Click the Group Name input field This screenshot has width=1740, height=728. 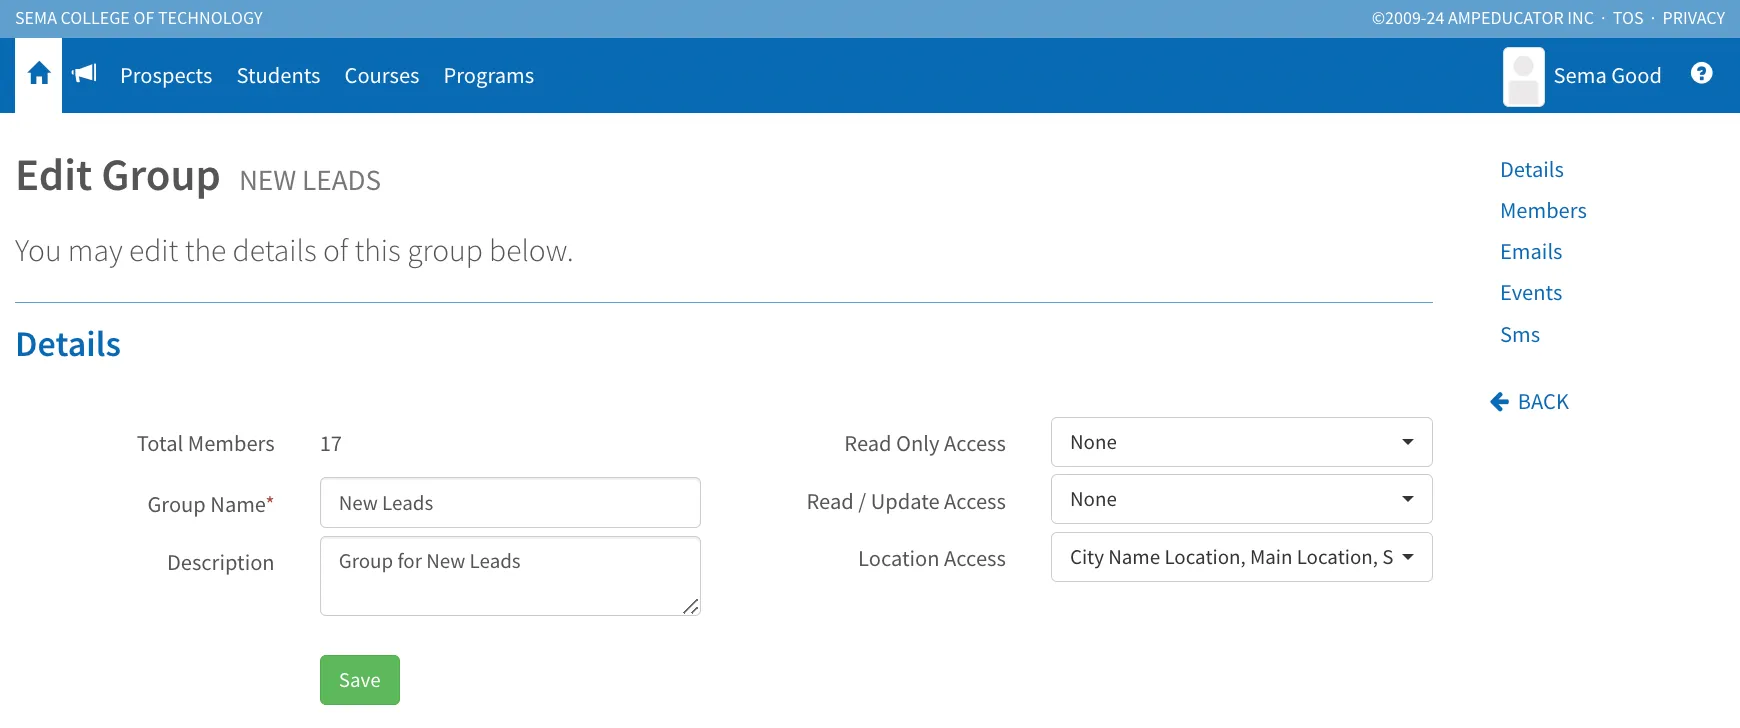tap(510, 503)
